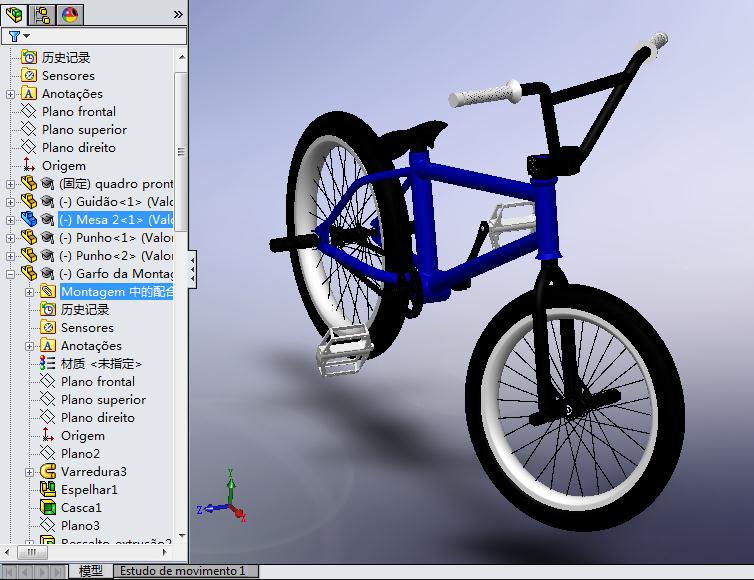Select the white left handlebar grip
The image size is (754, 580).
pyautogui.click(x=484, y=93)
